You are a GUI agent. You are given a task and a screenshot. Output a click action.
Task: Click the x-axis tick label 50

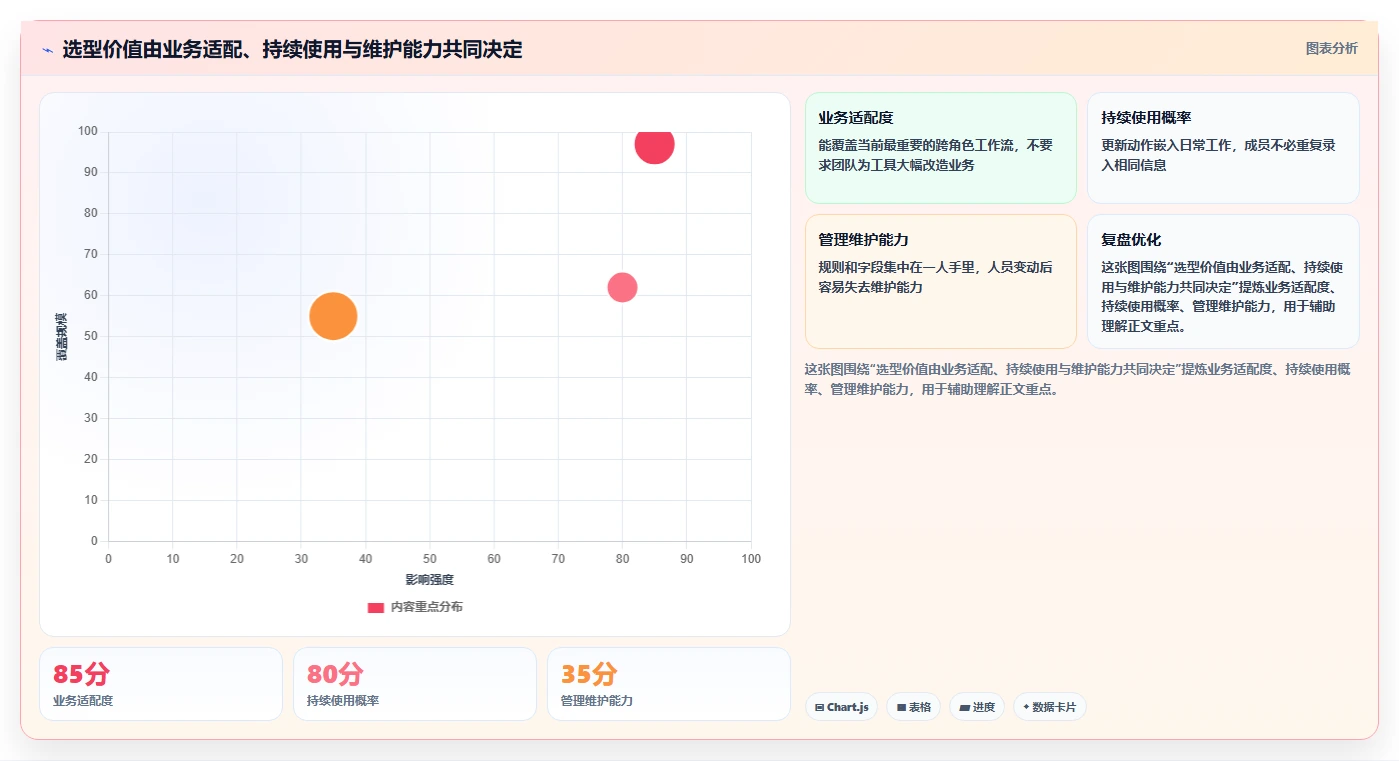(x=429, y=558)
